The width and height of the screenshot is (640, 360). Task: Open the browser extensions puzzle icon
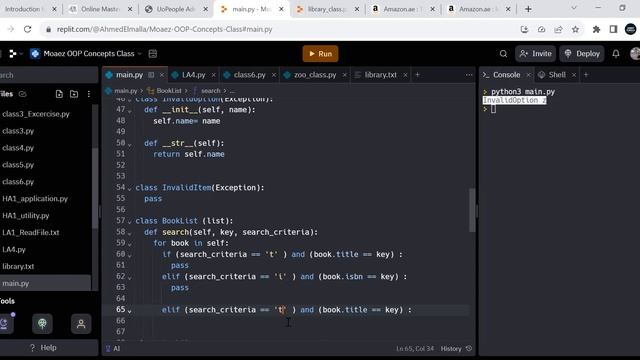click(x=596, y=29)
